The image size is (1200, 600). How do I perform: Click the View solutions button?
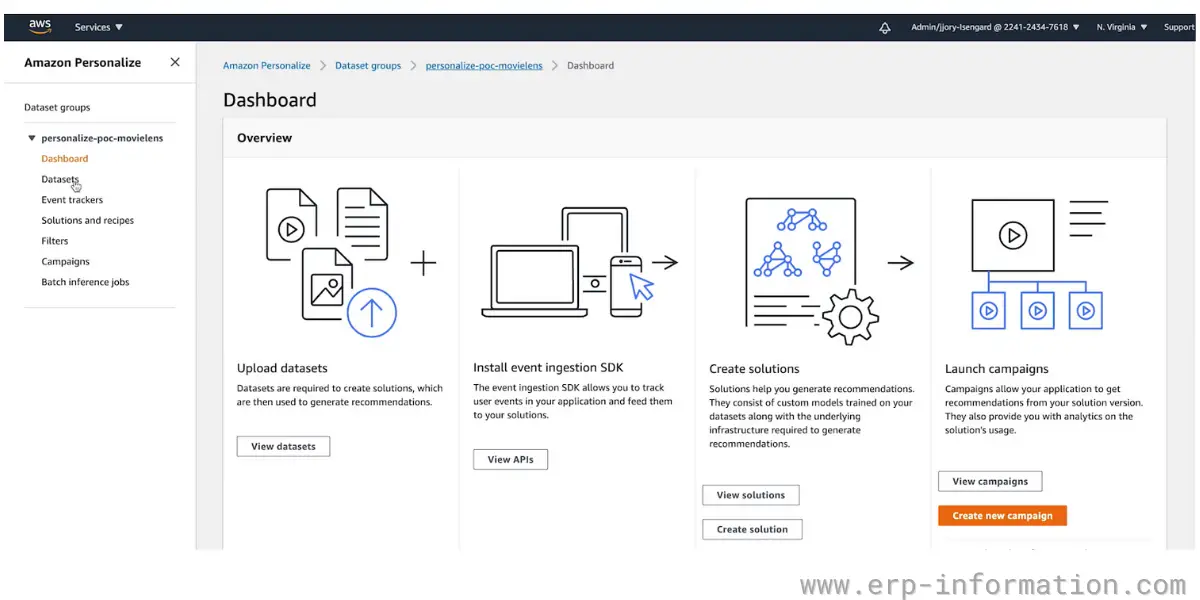pos(751,495)
